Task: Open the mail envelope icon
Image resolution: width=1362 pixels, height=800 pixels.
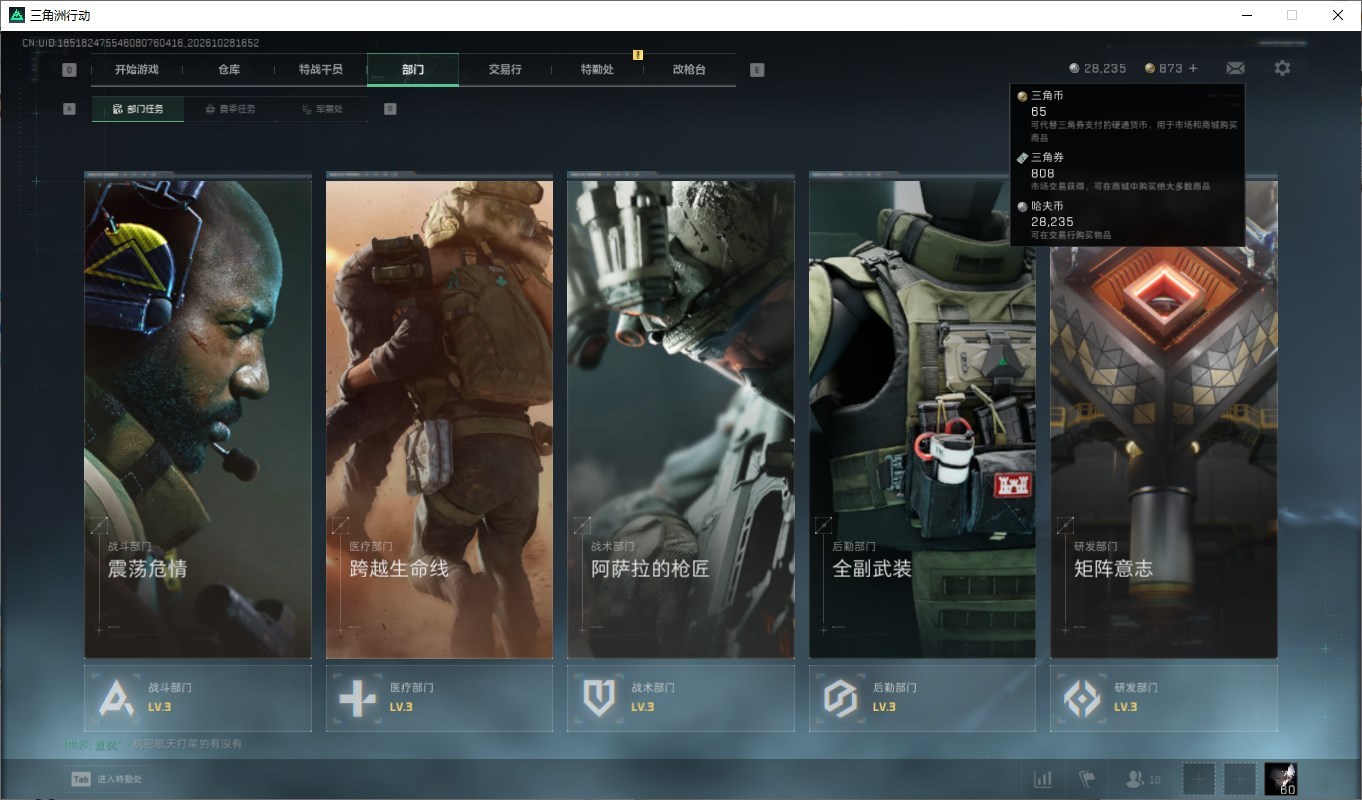Action: click(1235, 68)
